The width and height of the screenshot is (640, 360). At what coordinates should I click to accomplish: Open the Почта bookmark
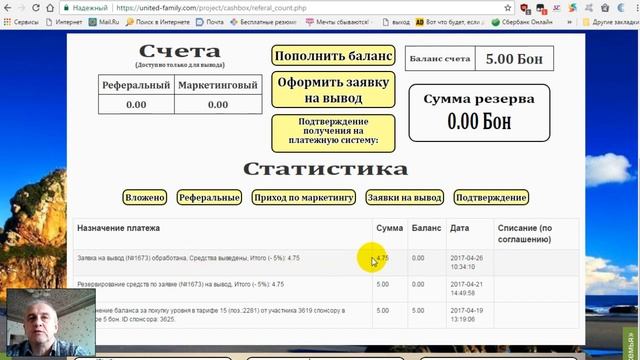[x=210, y=22]
